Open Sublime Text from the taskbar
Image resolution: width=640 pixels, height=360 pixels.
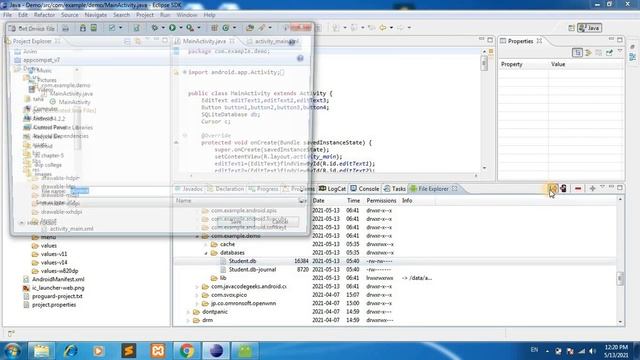tap(128, 351)
